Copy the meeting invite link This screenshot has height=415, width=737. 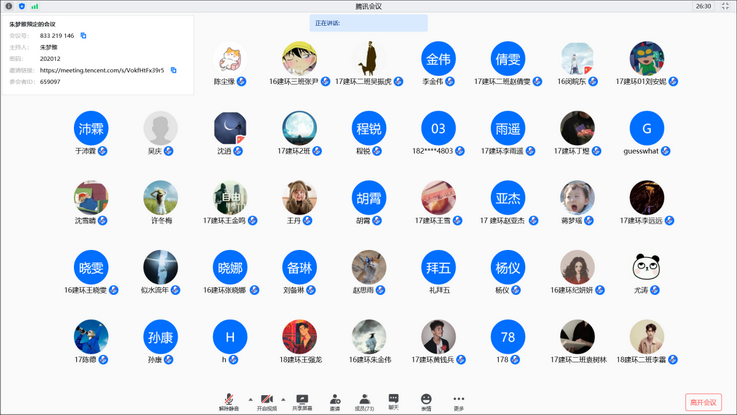(174, 70)
